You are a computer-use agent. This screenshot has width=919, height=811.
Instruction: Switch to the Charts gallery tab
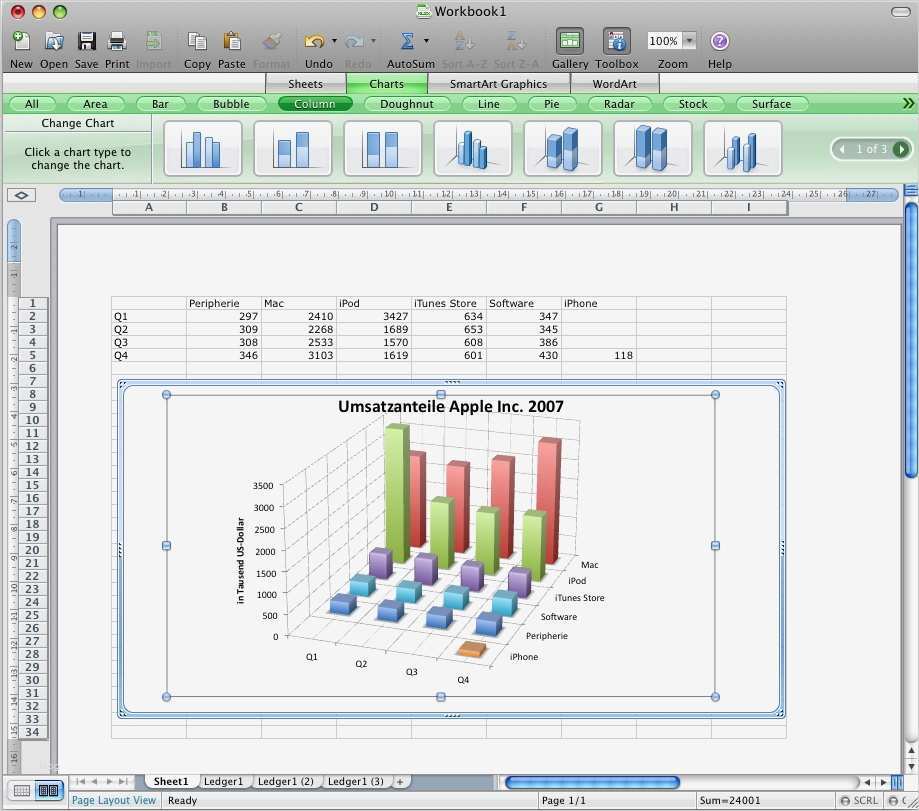387,84
